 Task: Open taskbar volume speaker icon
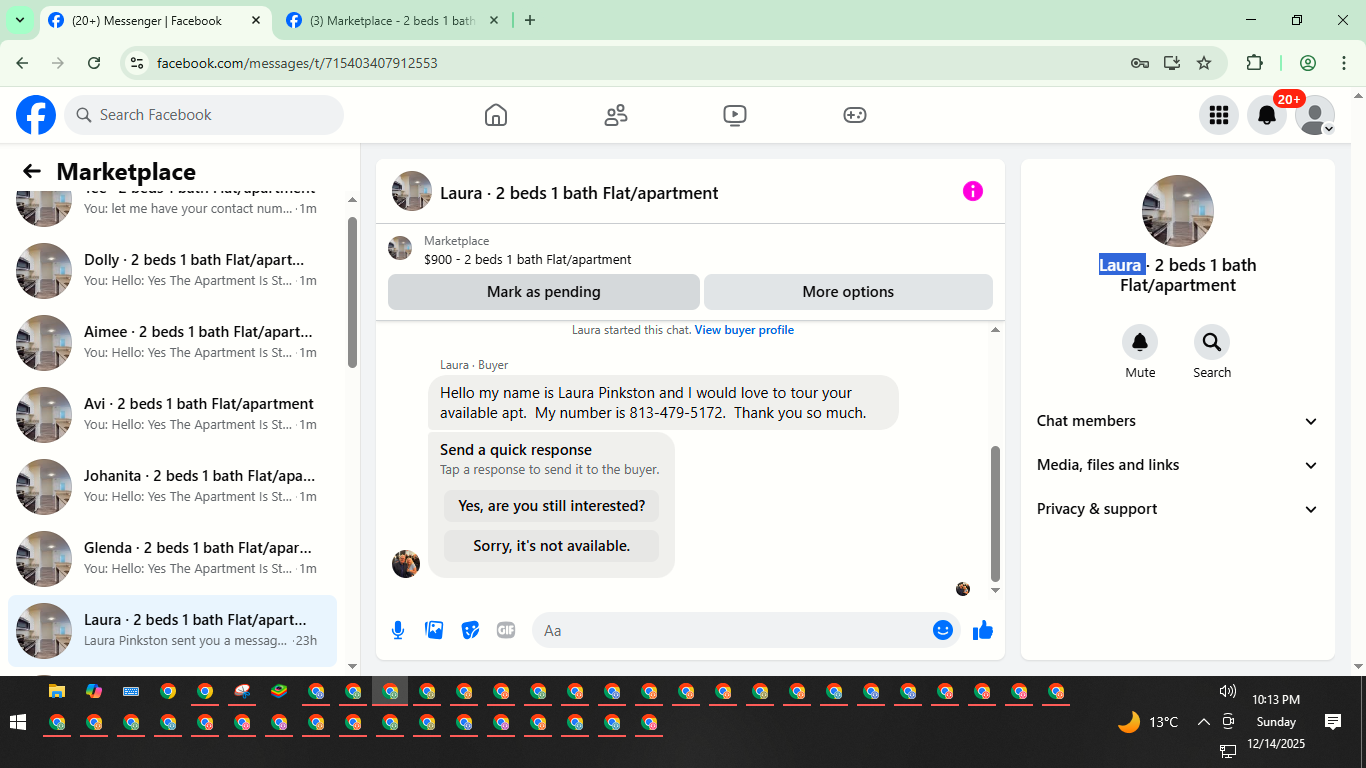(x=1228, y=691)
